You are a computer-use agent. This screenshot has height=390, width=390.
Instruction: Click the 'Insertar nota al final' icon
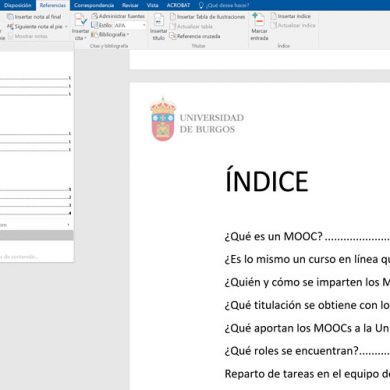pos(10,17)
